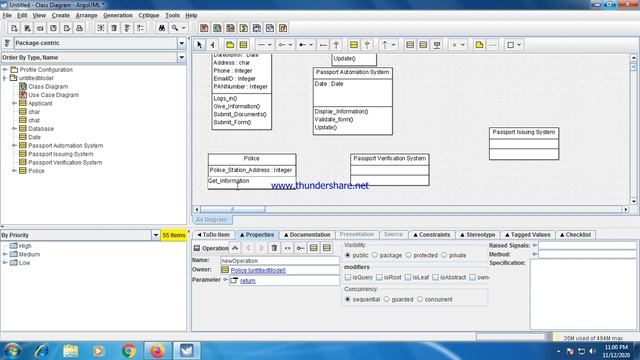Open the Package-centric perspective dropdown
The width and height of the screenshot is (640, 360).
[182, 43]
